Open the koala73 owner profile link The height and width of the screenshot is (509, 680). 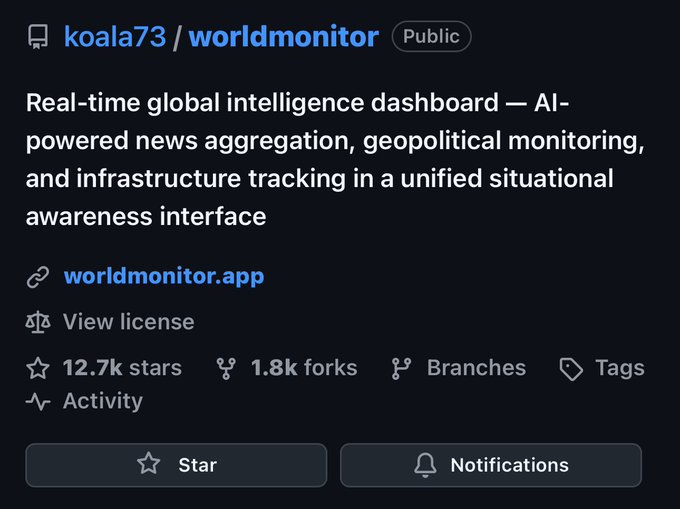(113, 38)
